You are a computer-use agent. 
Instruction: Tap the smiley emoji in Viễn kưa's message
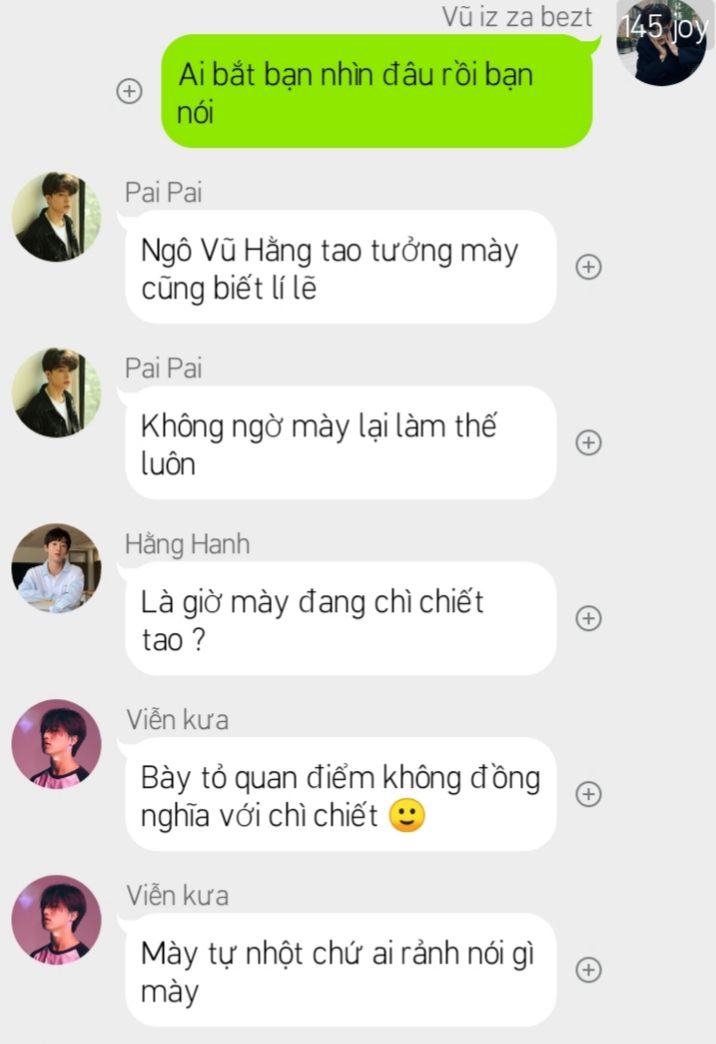(x=406, y=816)
